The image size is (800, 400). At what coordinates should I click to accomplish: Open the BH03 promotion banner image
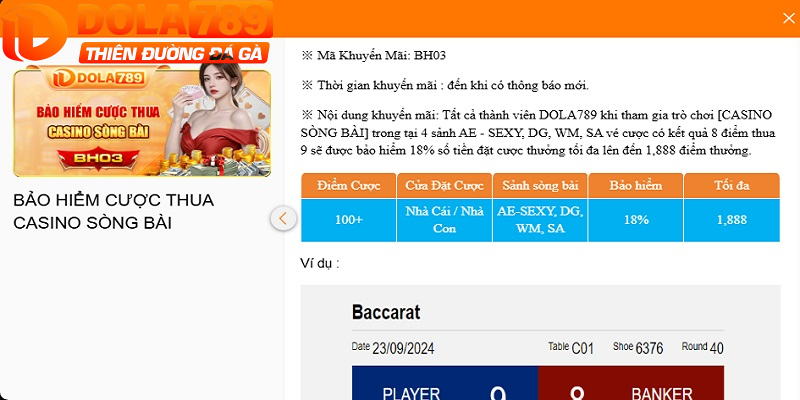[142, 122]
